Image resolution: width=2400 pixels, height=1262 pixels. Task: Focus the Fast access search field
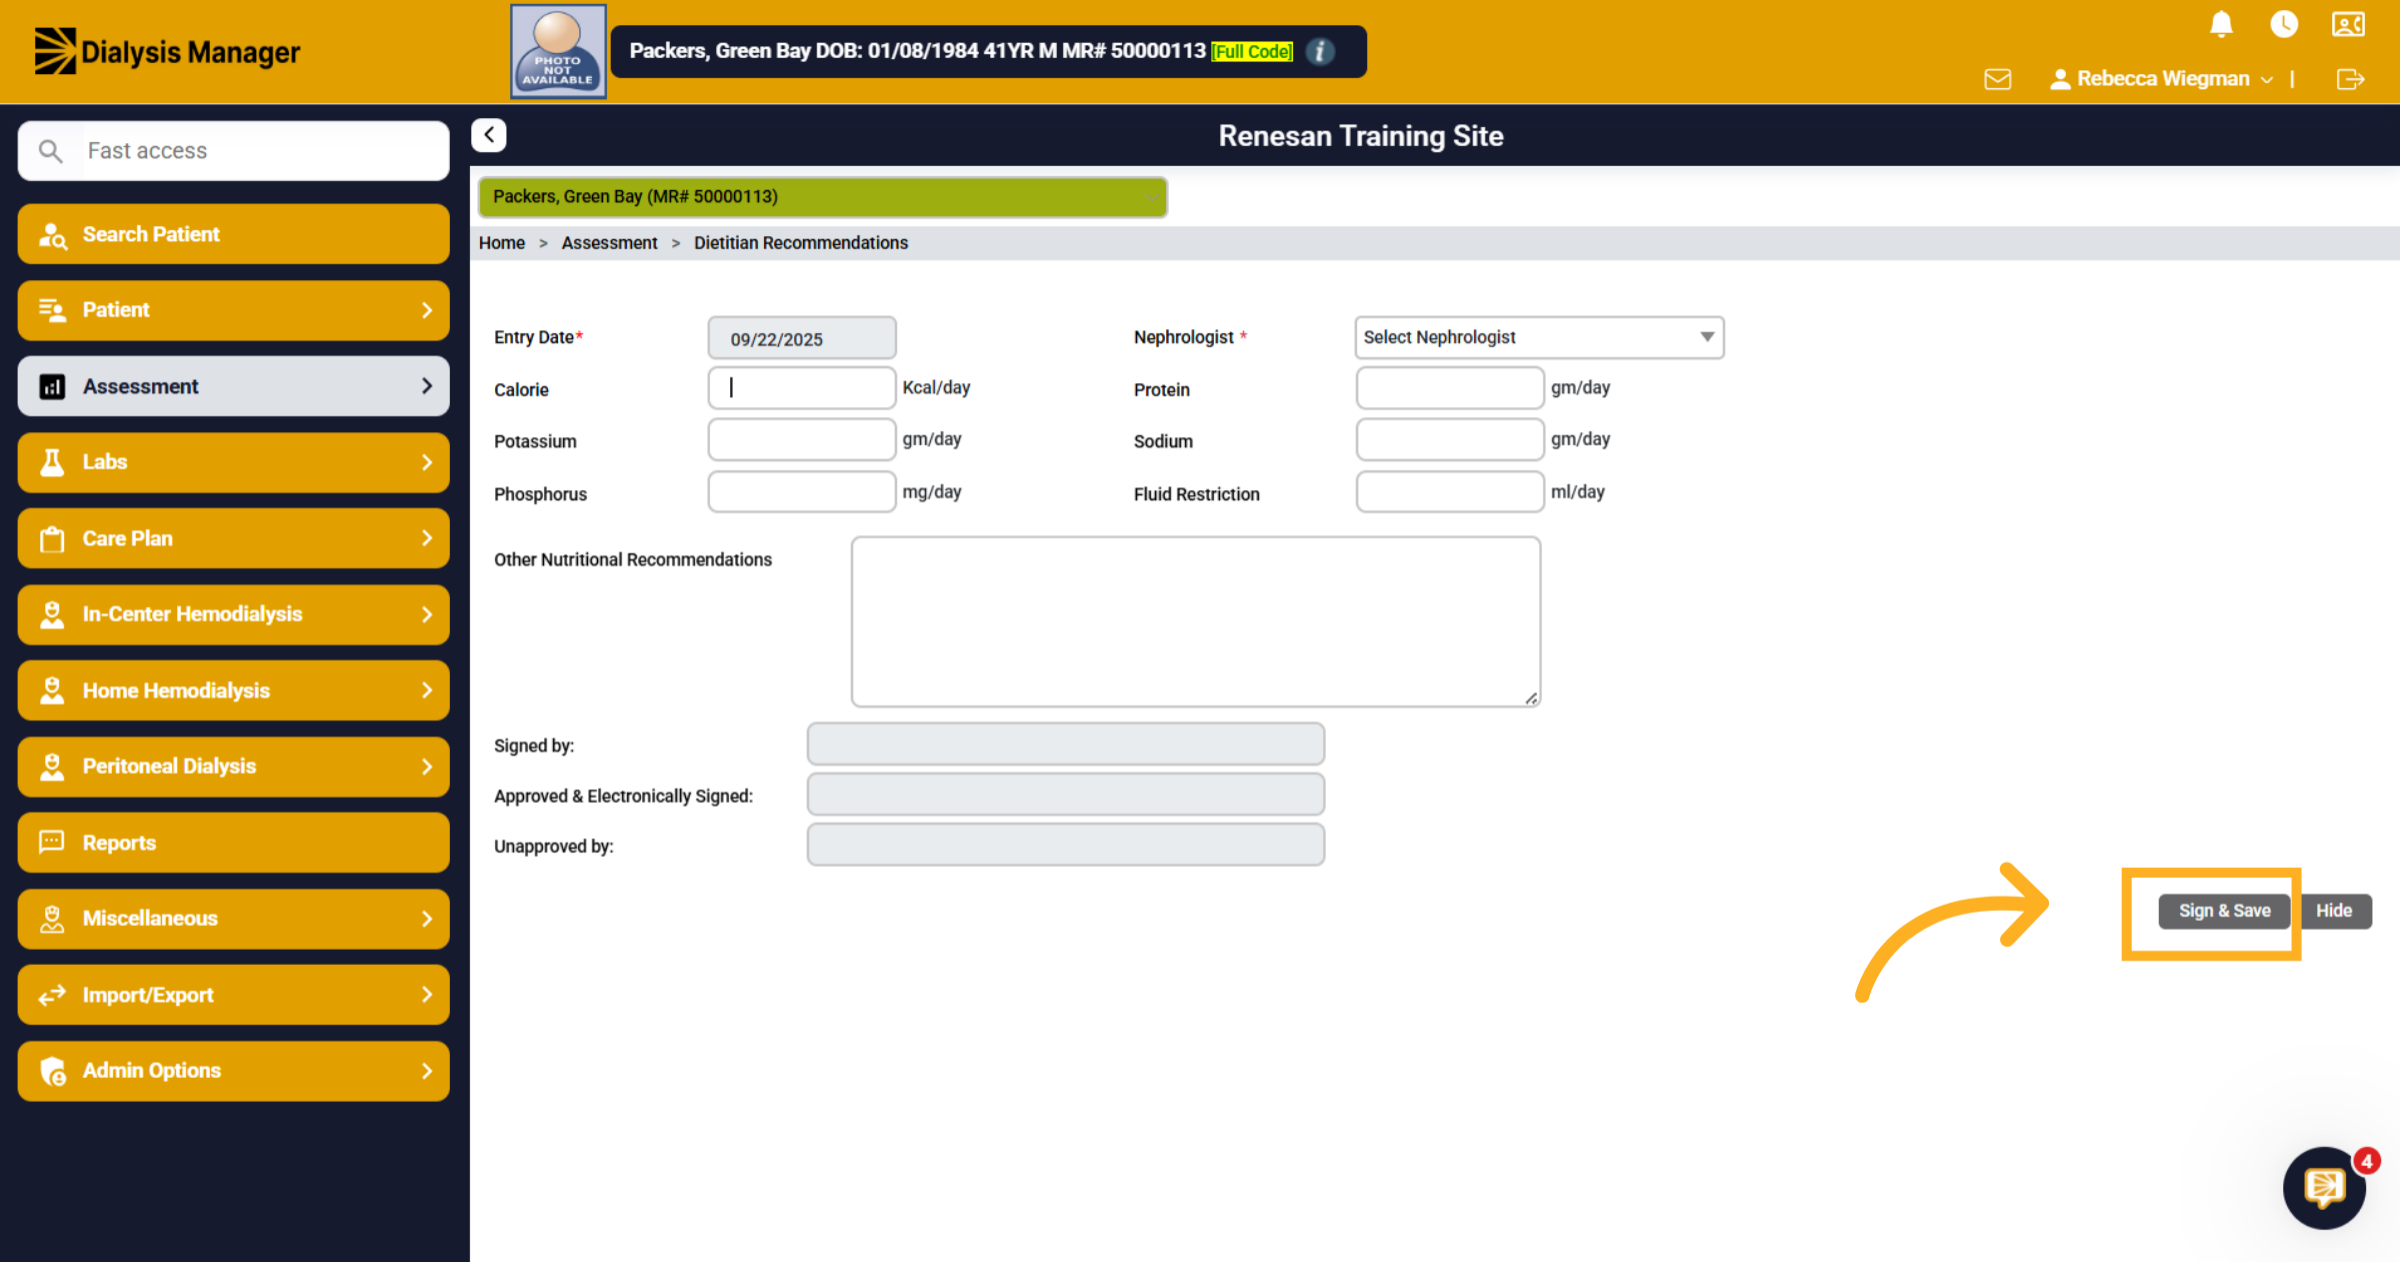233,151
